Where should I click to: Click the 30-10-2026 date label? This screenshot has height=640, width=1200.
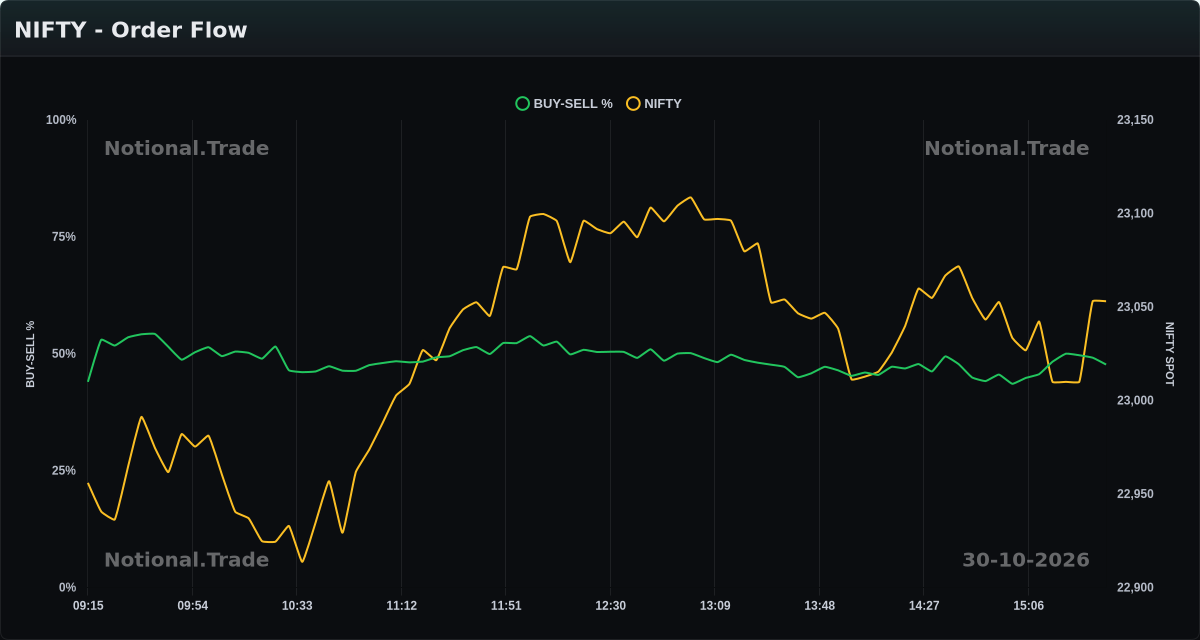(x=1026, y=560)
